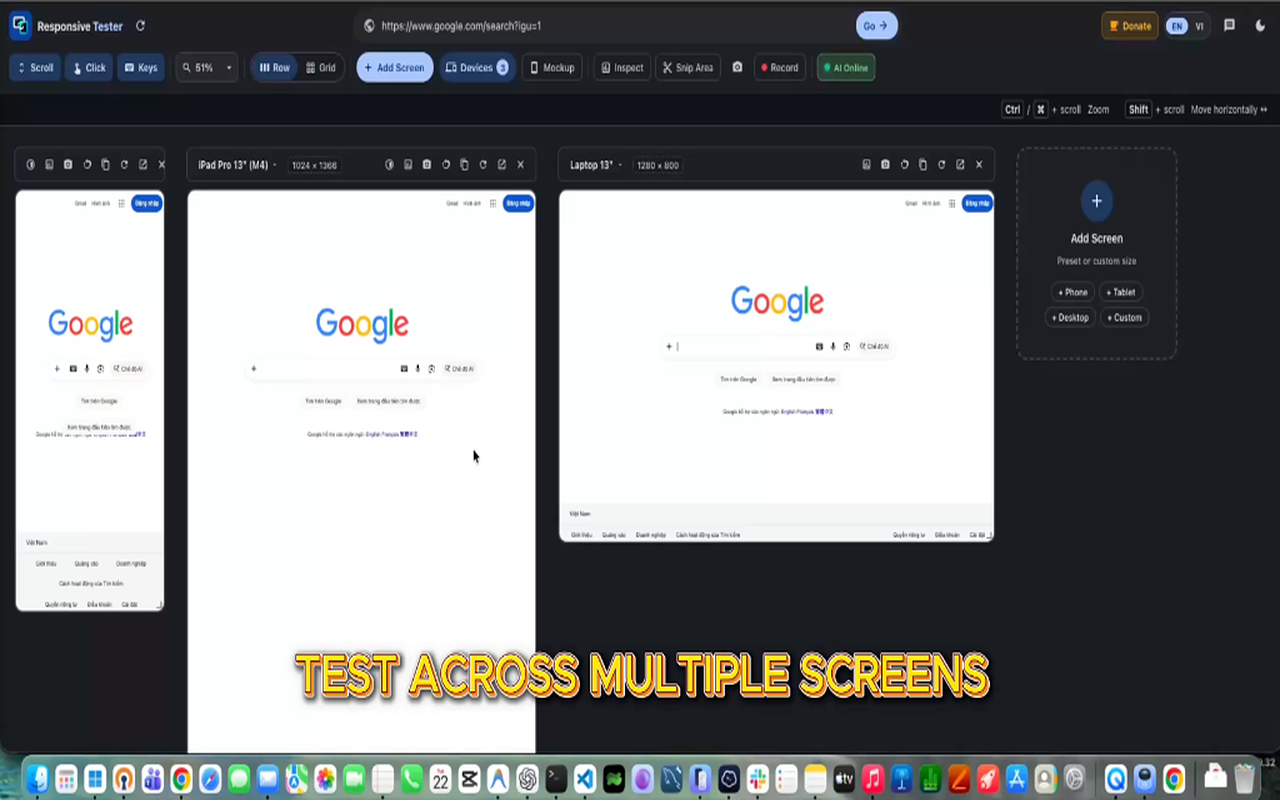Viewport: 1280px width, 800px height.
Task: Add a Desktop preset screen
Action: point(1070,318)
